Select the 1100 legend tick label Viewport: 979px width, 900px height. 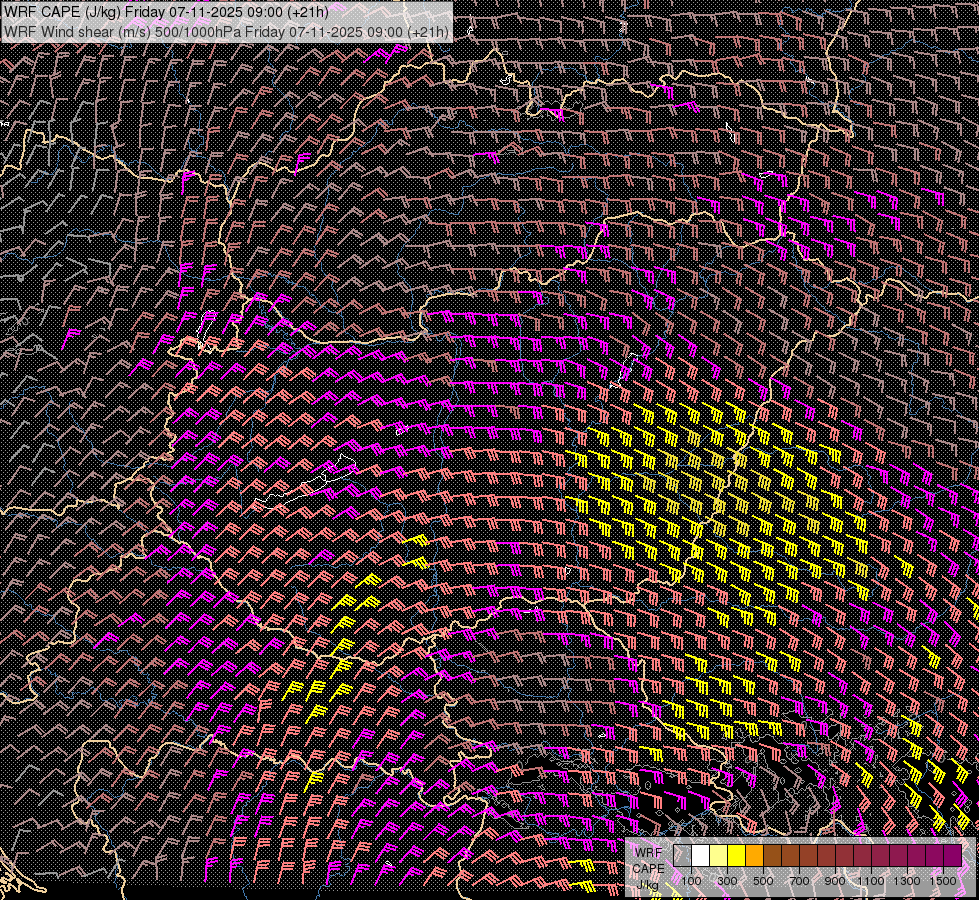871,880
